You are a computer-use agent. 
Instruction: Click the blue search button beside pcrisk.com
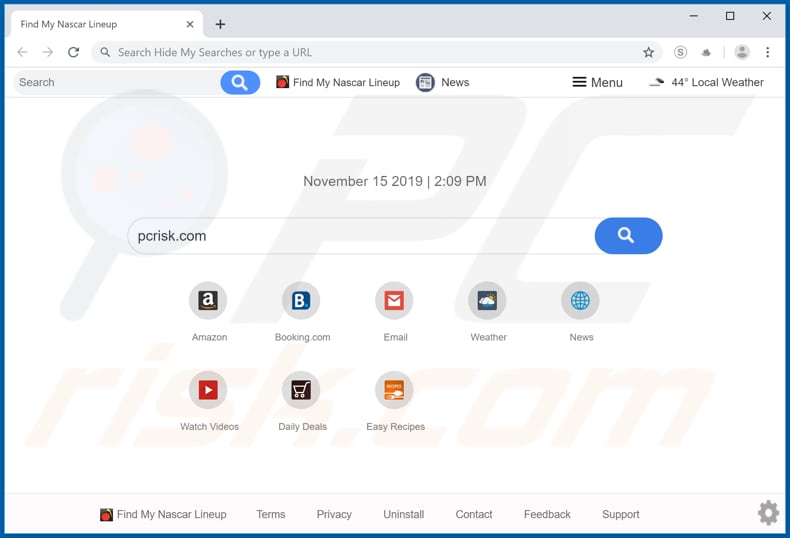pos(628,236)
